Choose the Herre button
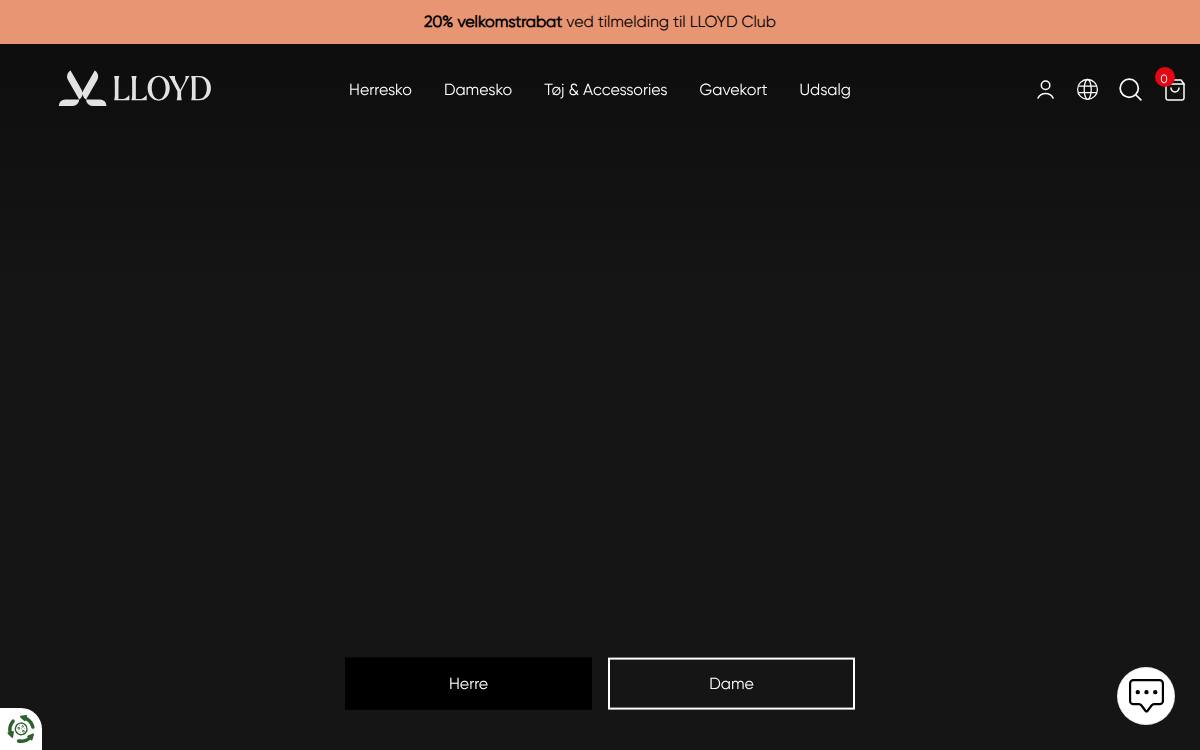The height and width of the screenshot is (750, 1200). 468,684
